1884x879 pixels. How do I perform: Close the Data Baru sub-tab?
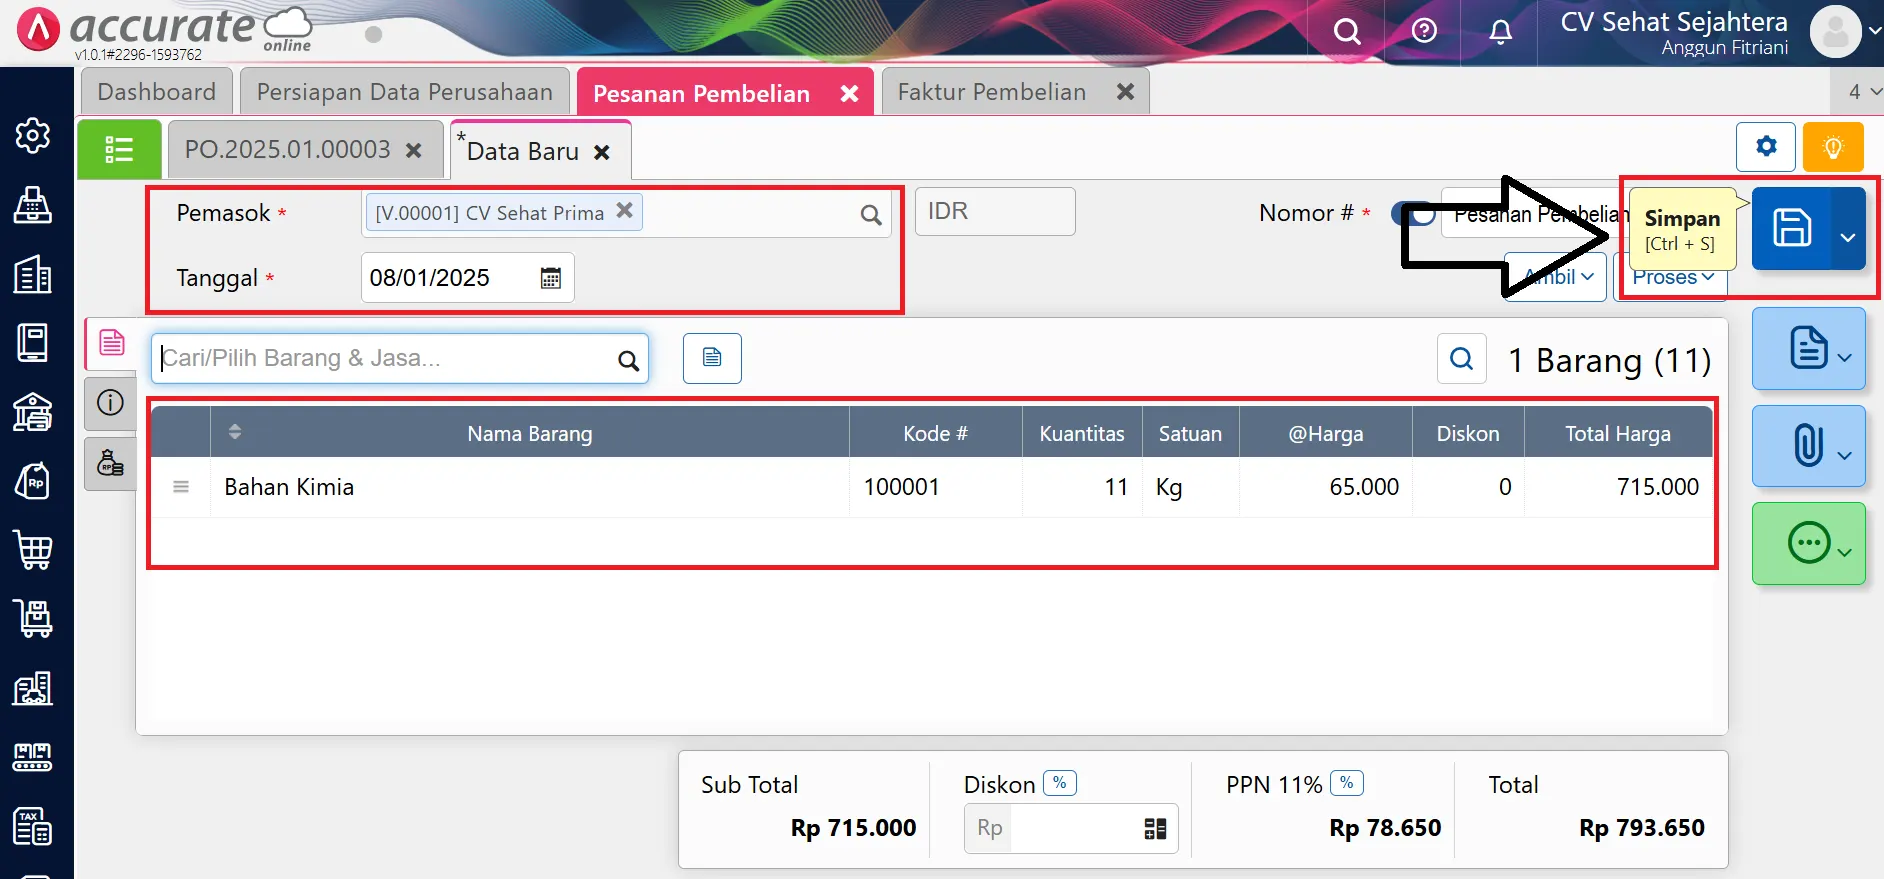coord(602,152)
